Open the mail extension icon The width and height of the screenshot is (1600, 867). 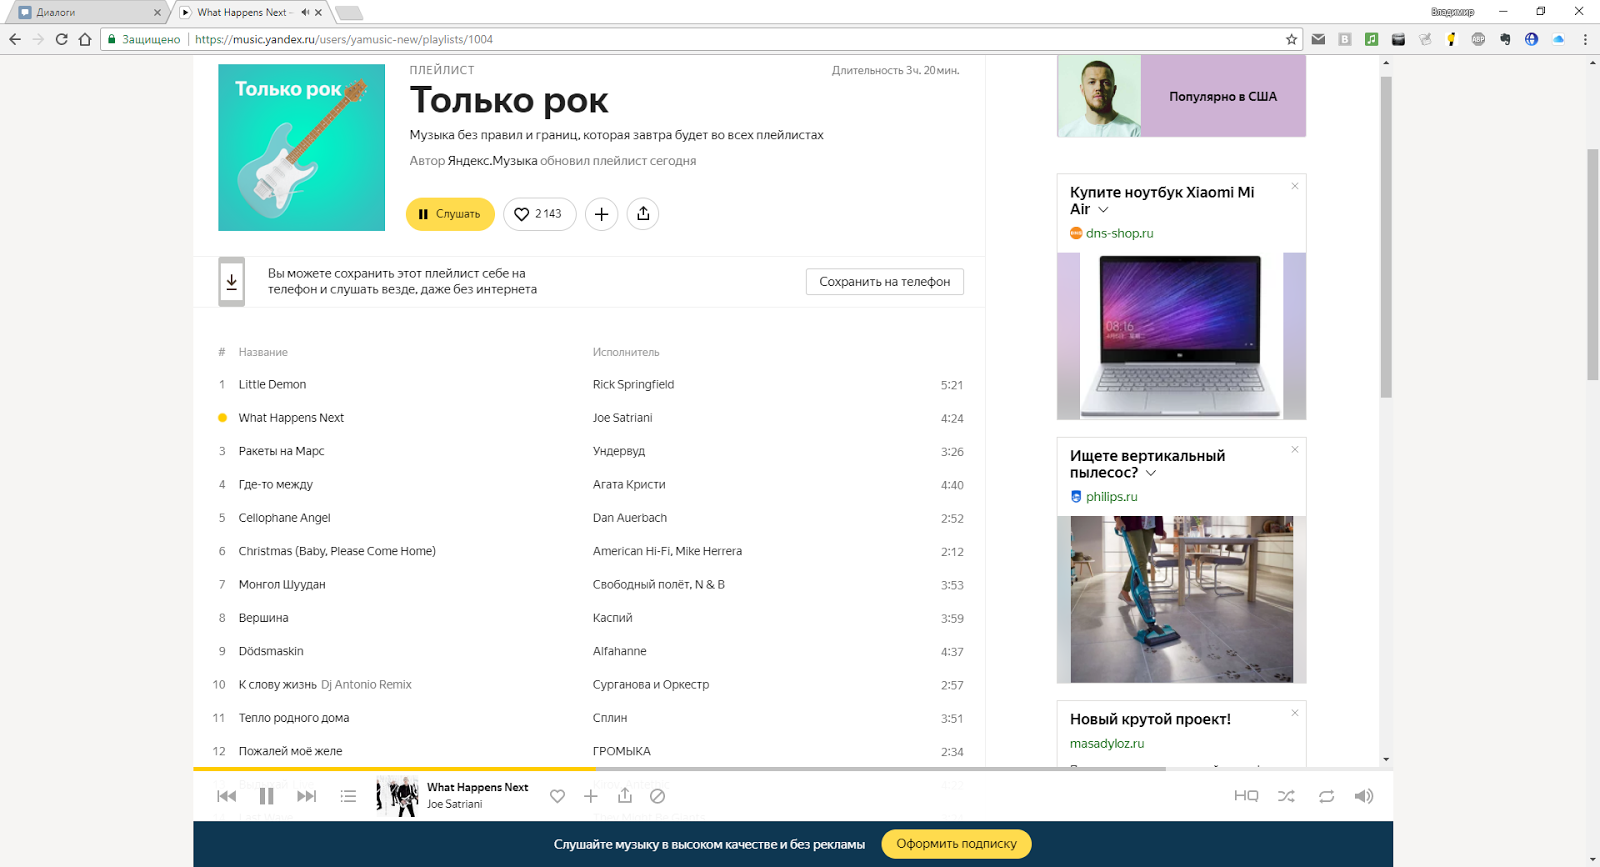pos(1318,39)
